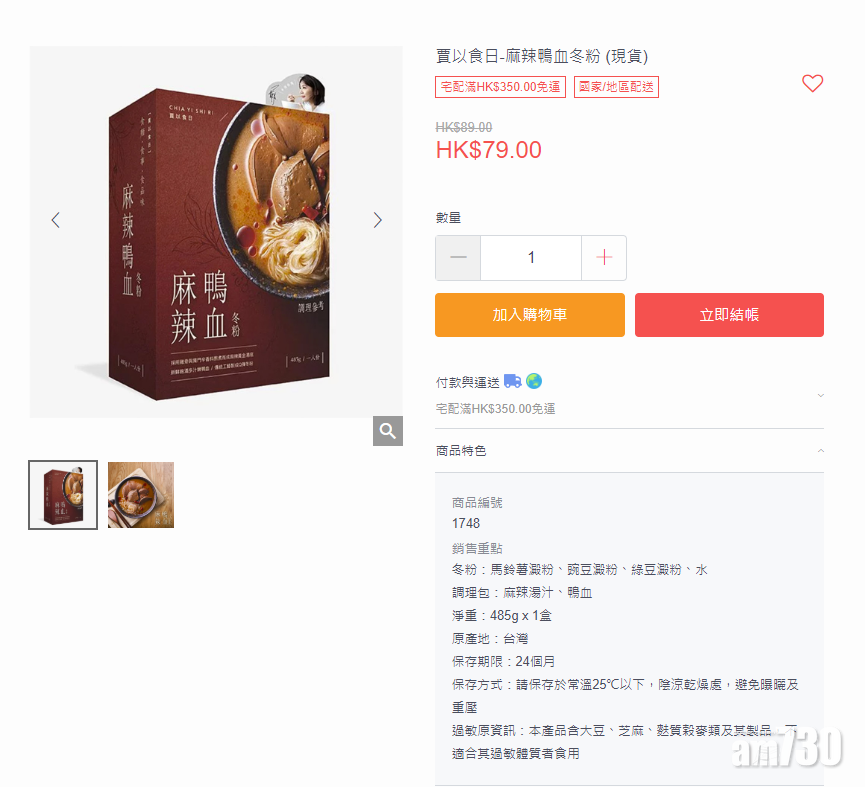Click the 商品特色 section header
This screenshot has width=865, height=787.
click(629, 451)
